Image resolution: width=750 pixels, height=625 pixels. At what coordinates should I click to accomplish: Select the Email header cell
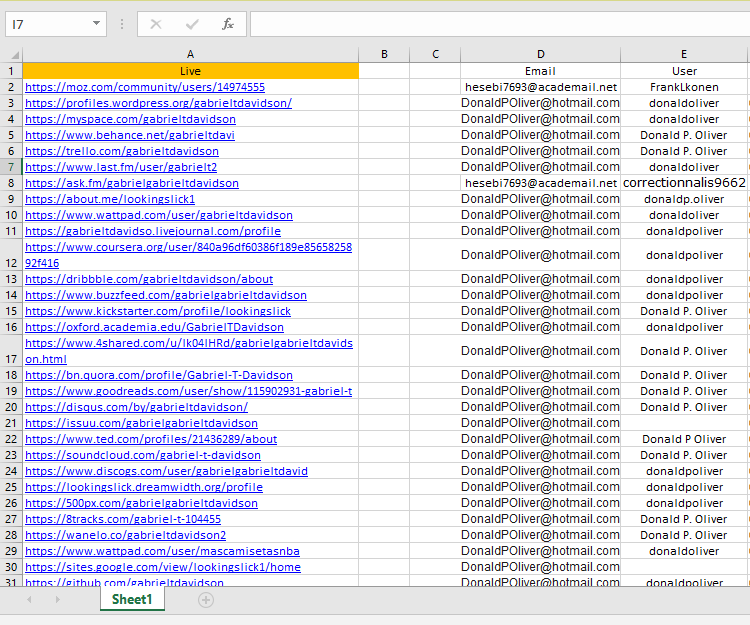click(x=540, y=71)
